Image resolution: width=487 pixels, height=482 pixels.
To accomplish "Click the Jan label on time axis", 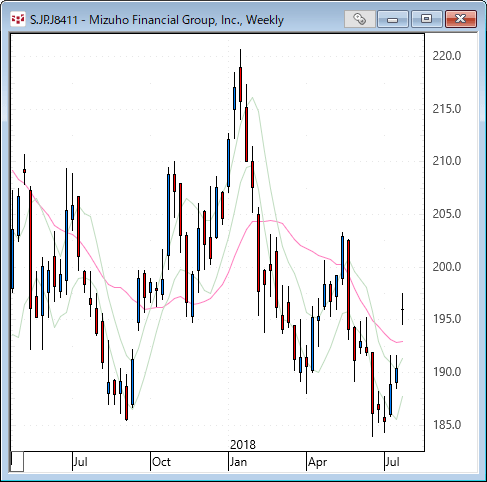I will tap(239, 462).
